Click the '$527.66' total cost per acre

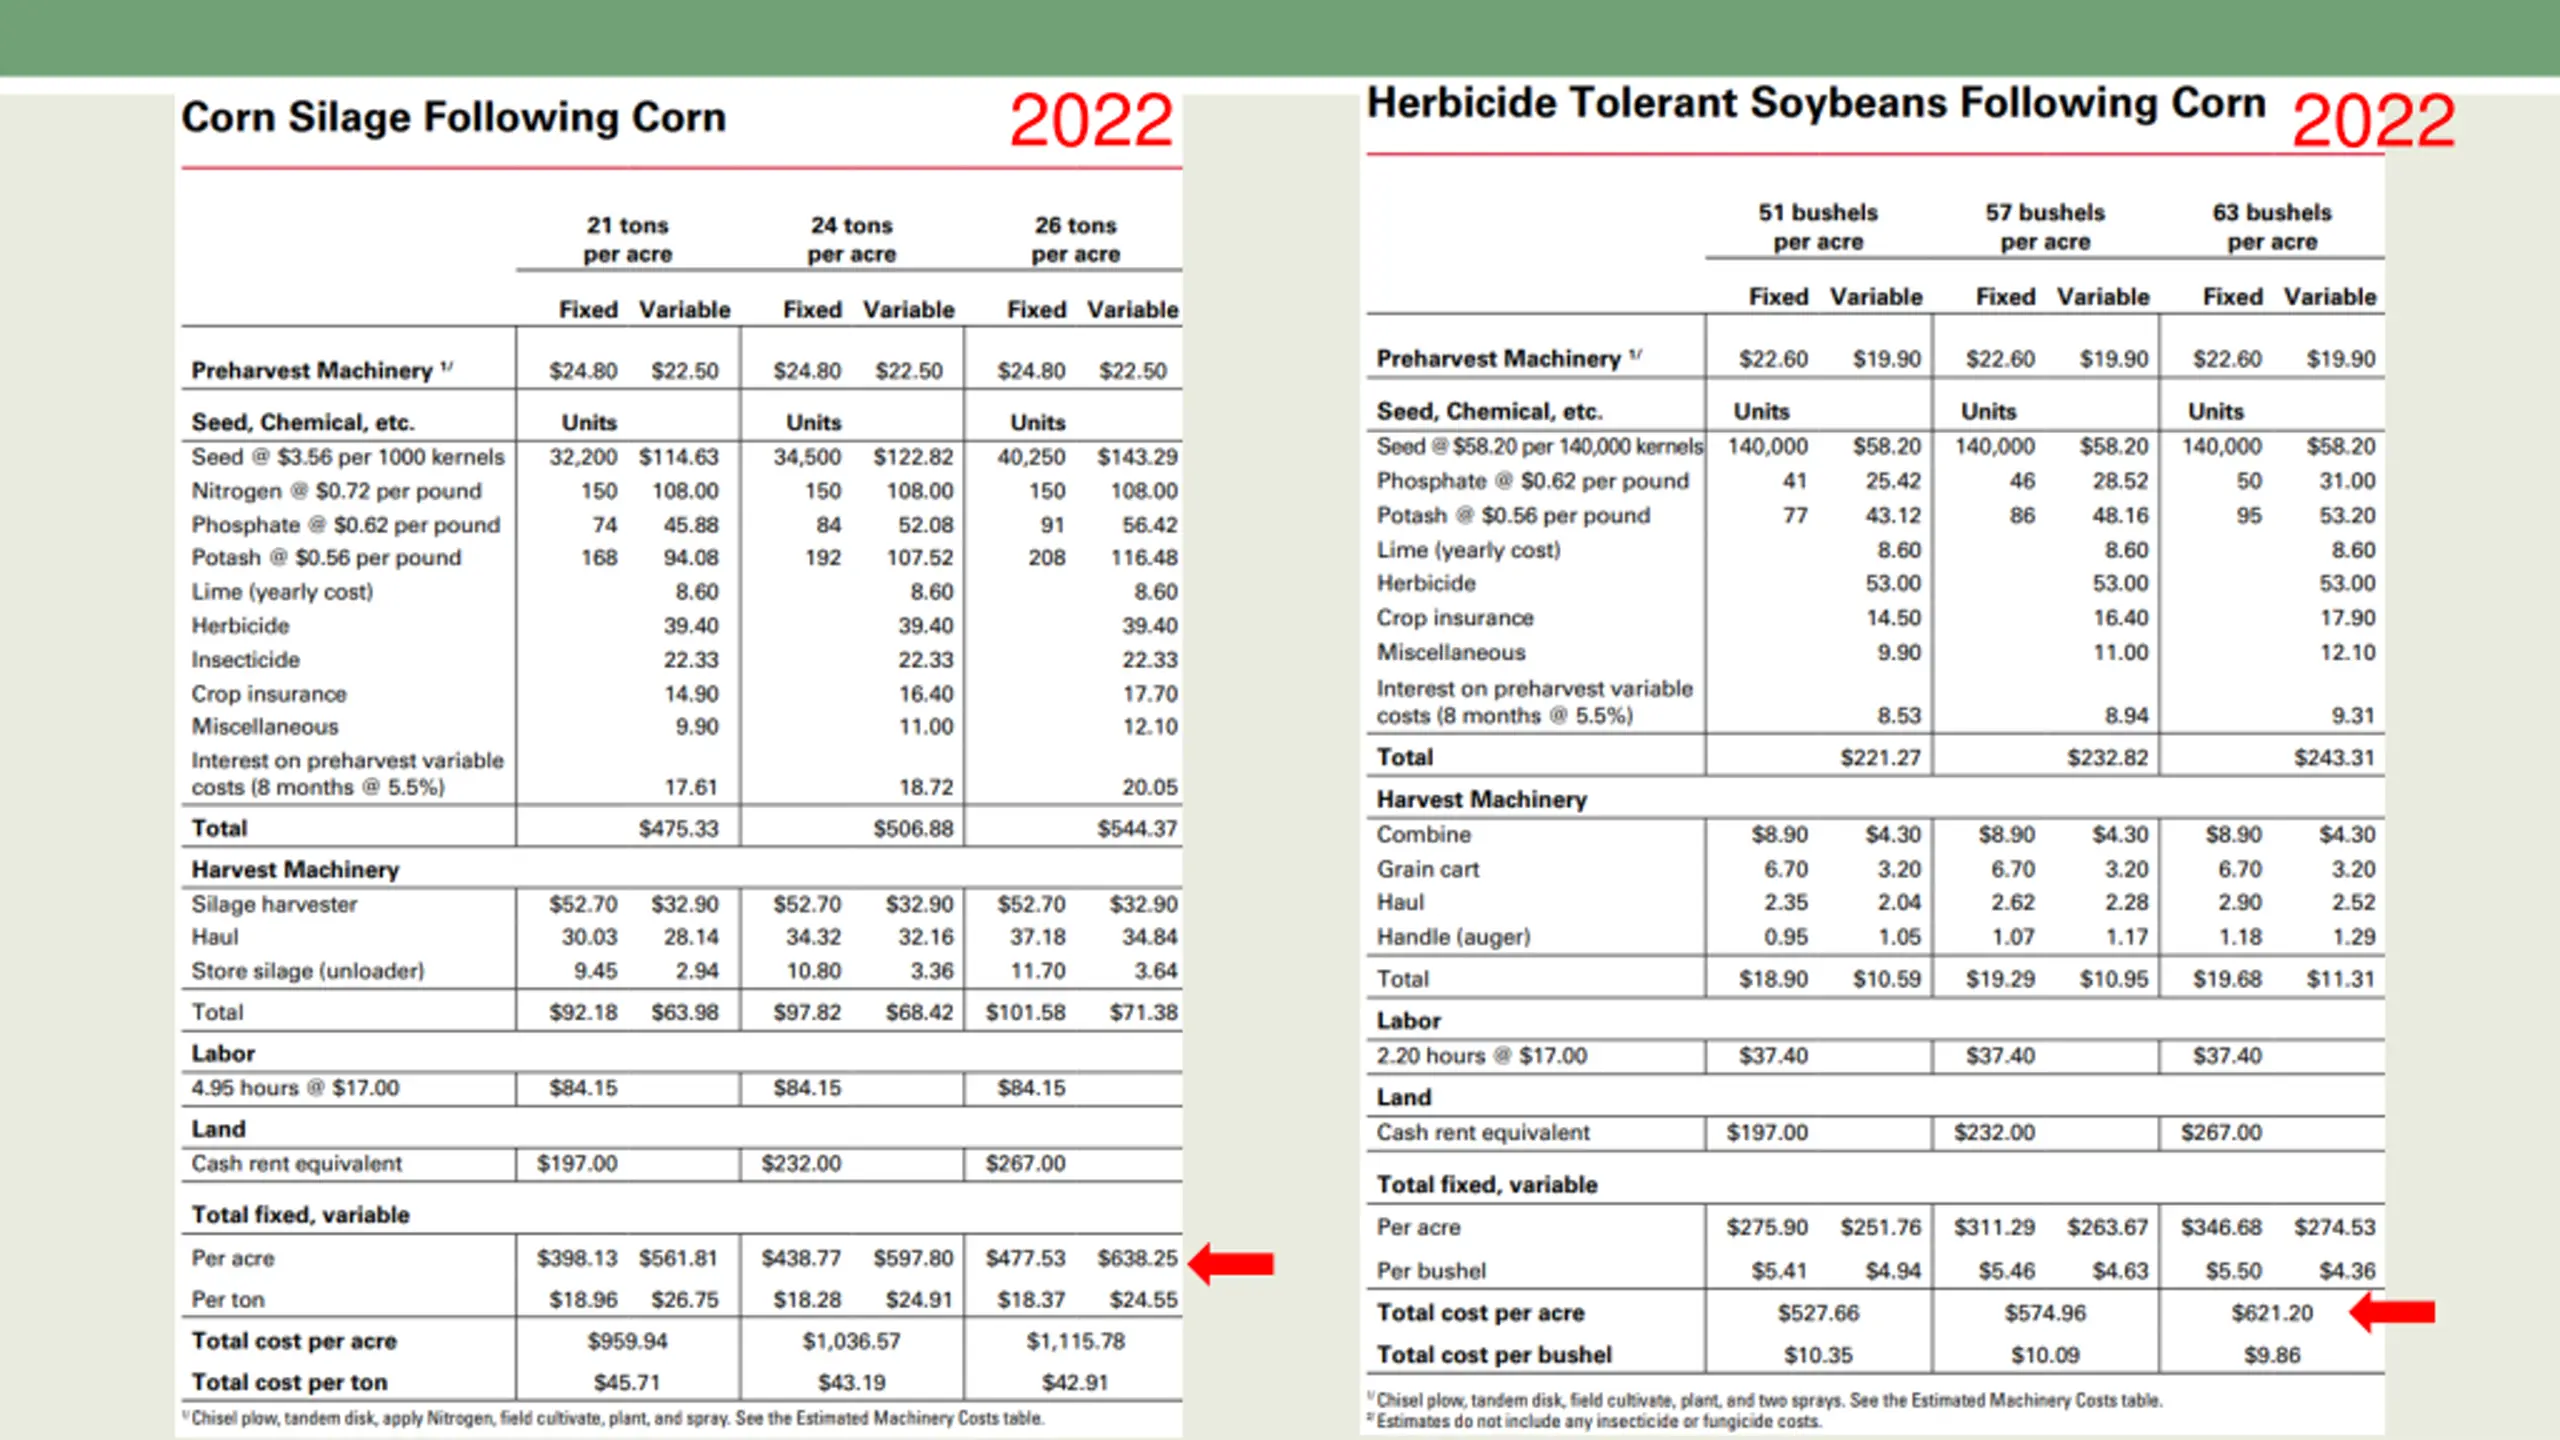tap(1818, 1313)
